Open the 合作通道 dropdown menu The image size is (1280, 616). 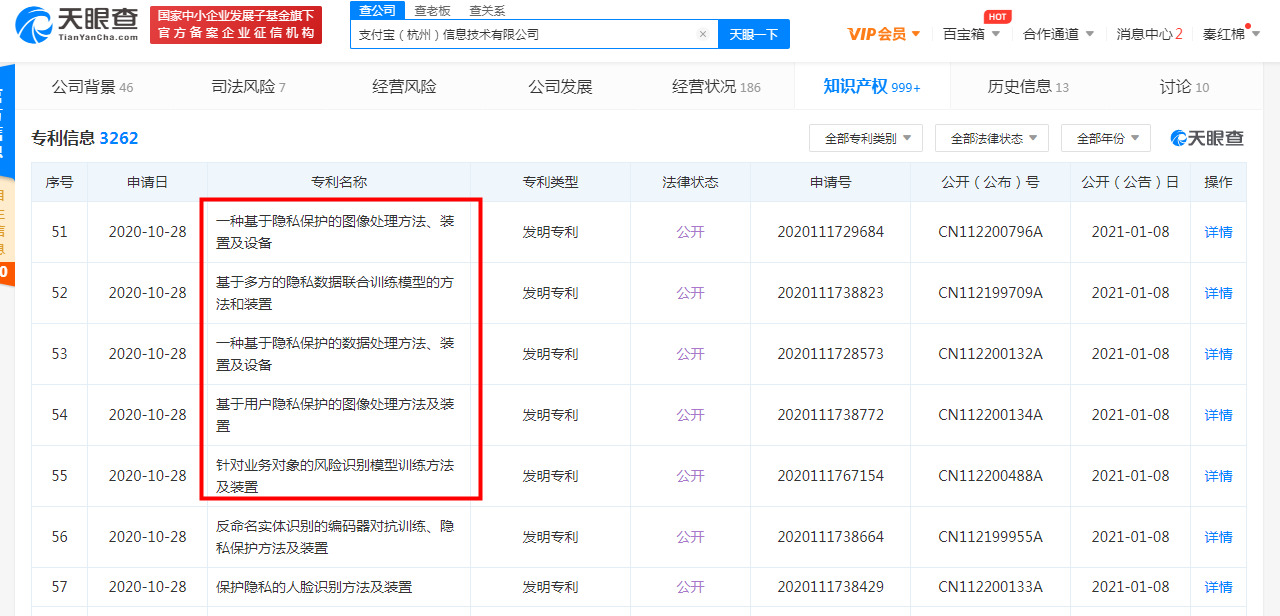[x=1058, y=34]
